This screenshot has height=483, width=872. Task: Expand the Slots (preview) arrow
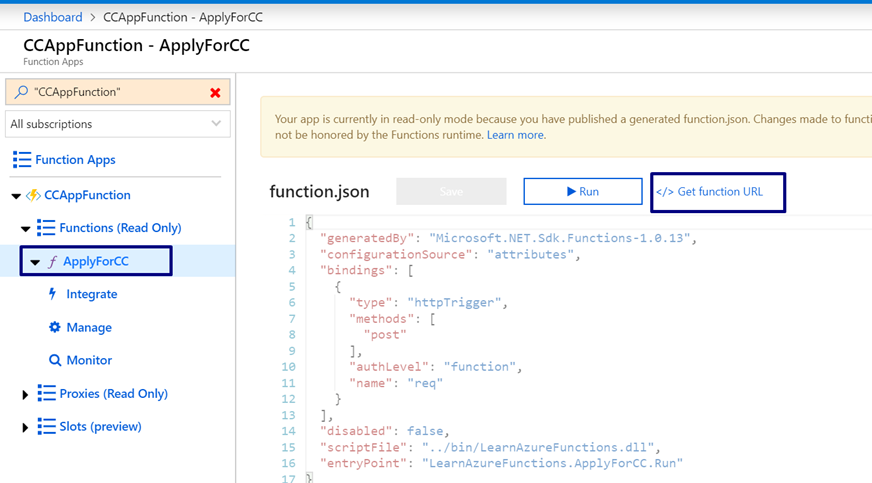(x=25, y=427)
